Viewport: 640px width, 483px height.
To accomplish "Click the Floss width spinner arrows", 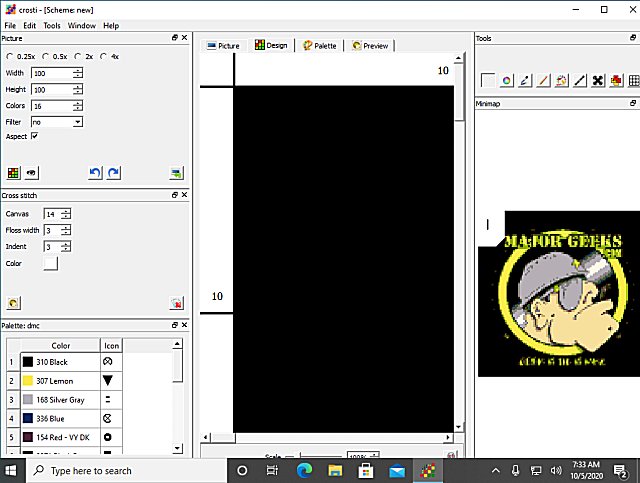I will [66, 230].
